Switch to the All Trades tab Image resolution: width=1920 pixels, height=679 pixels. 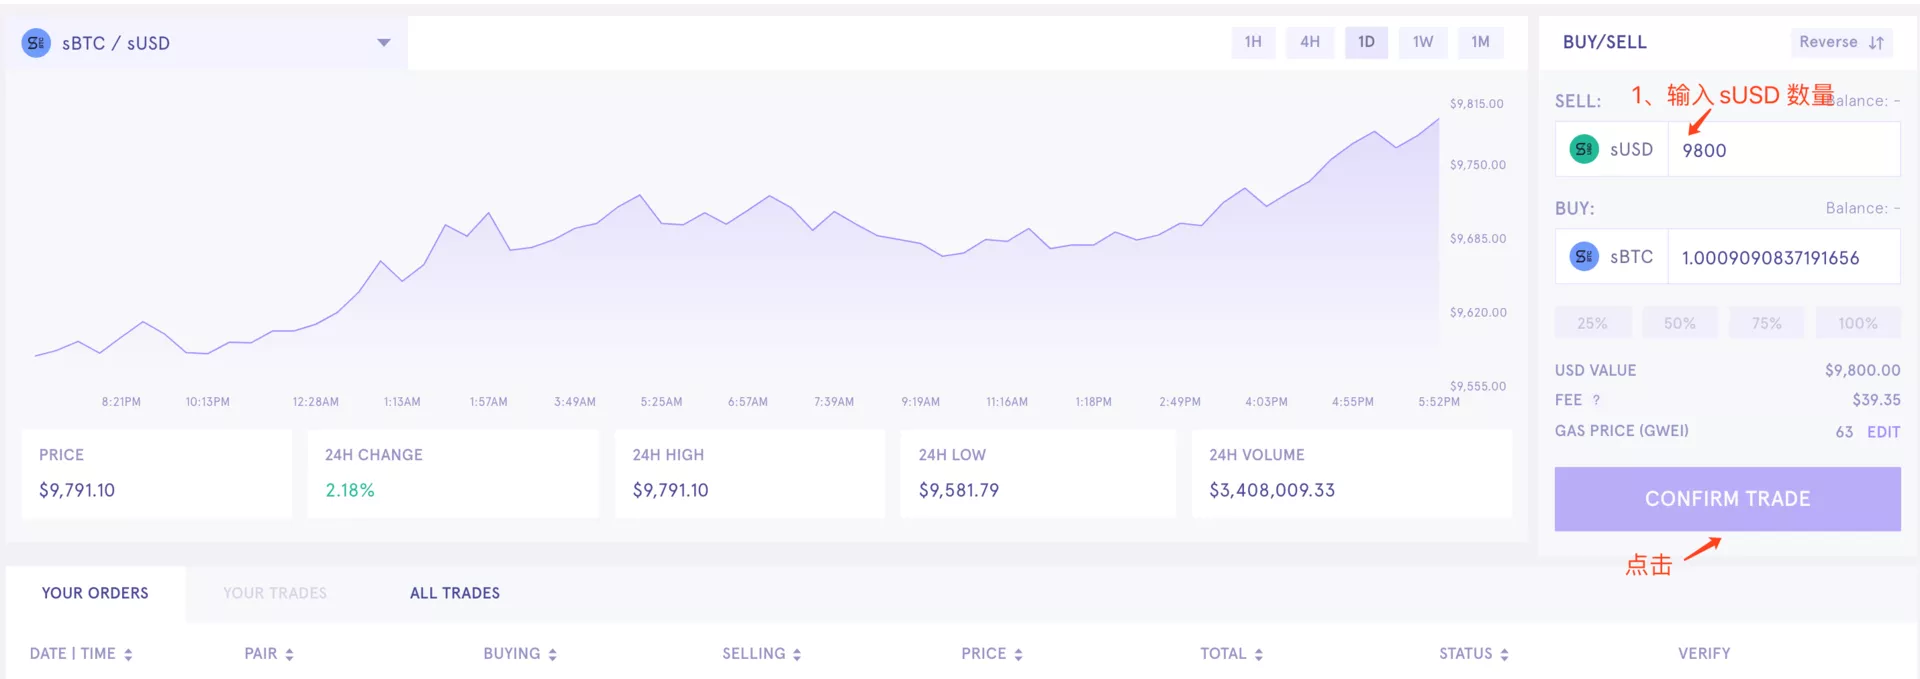[x=455, y=593]
